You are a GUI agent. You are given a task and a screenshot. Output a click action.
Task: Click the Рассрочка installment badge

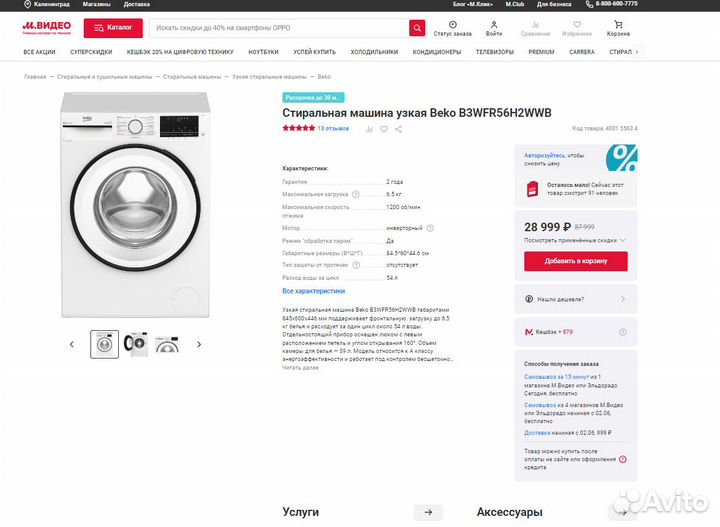click(x=313, y=97)
